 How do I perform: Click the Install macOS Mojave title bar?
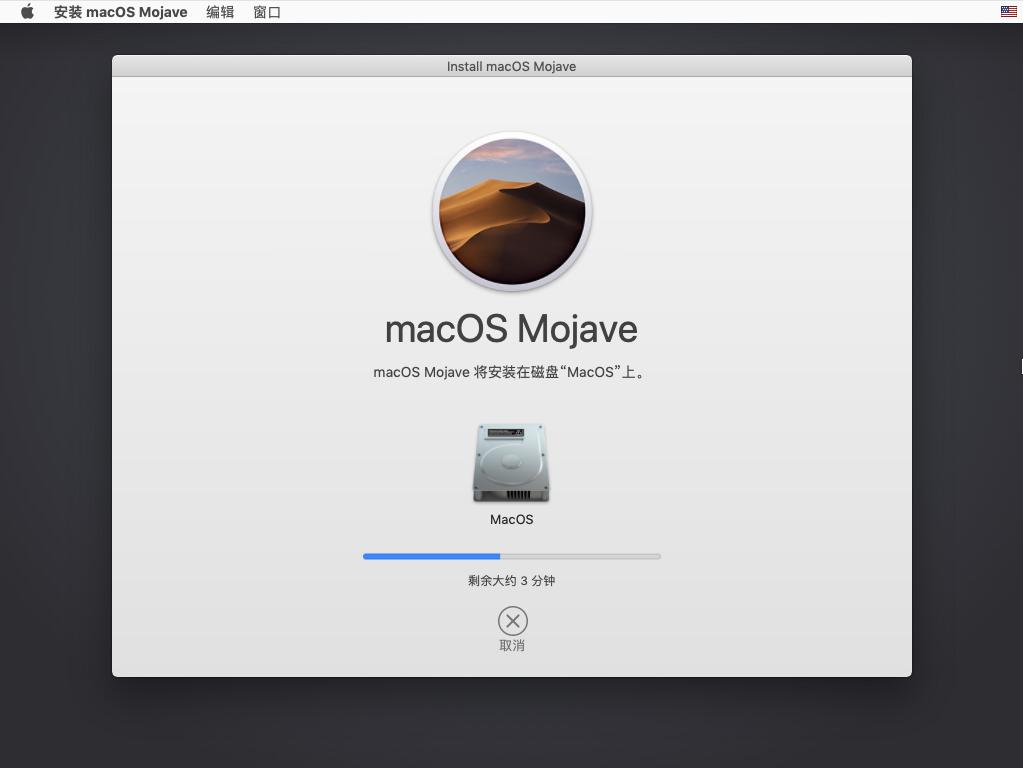511,66
